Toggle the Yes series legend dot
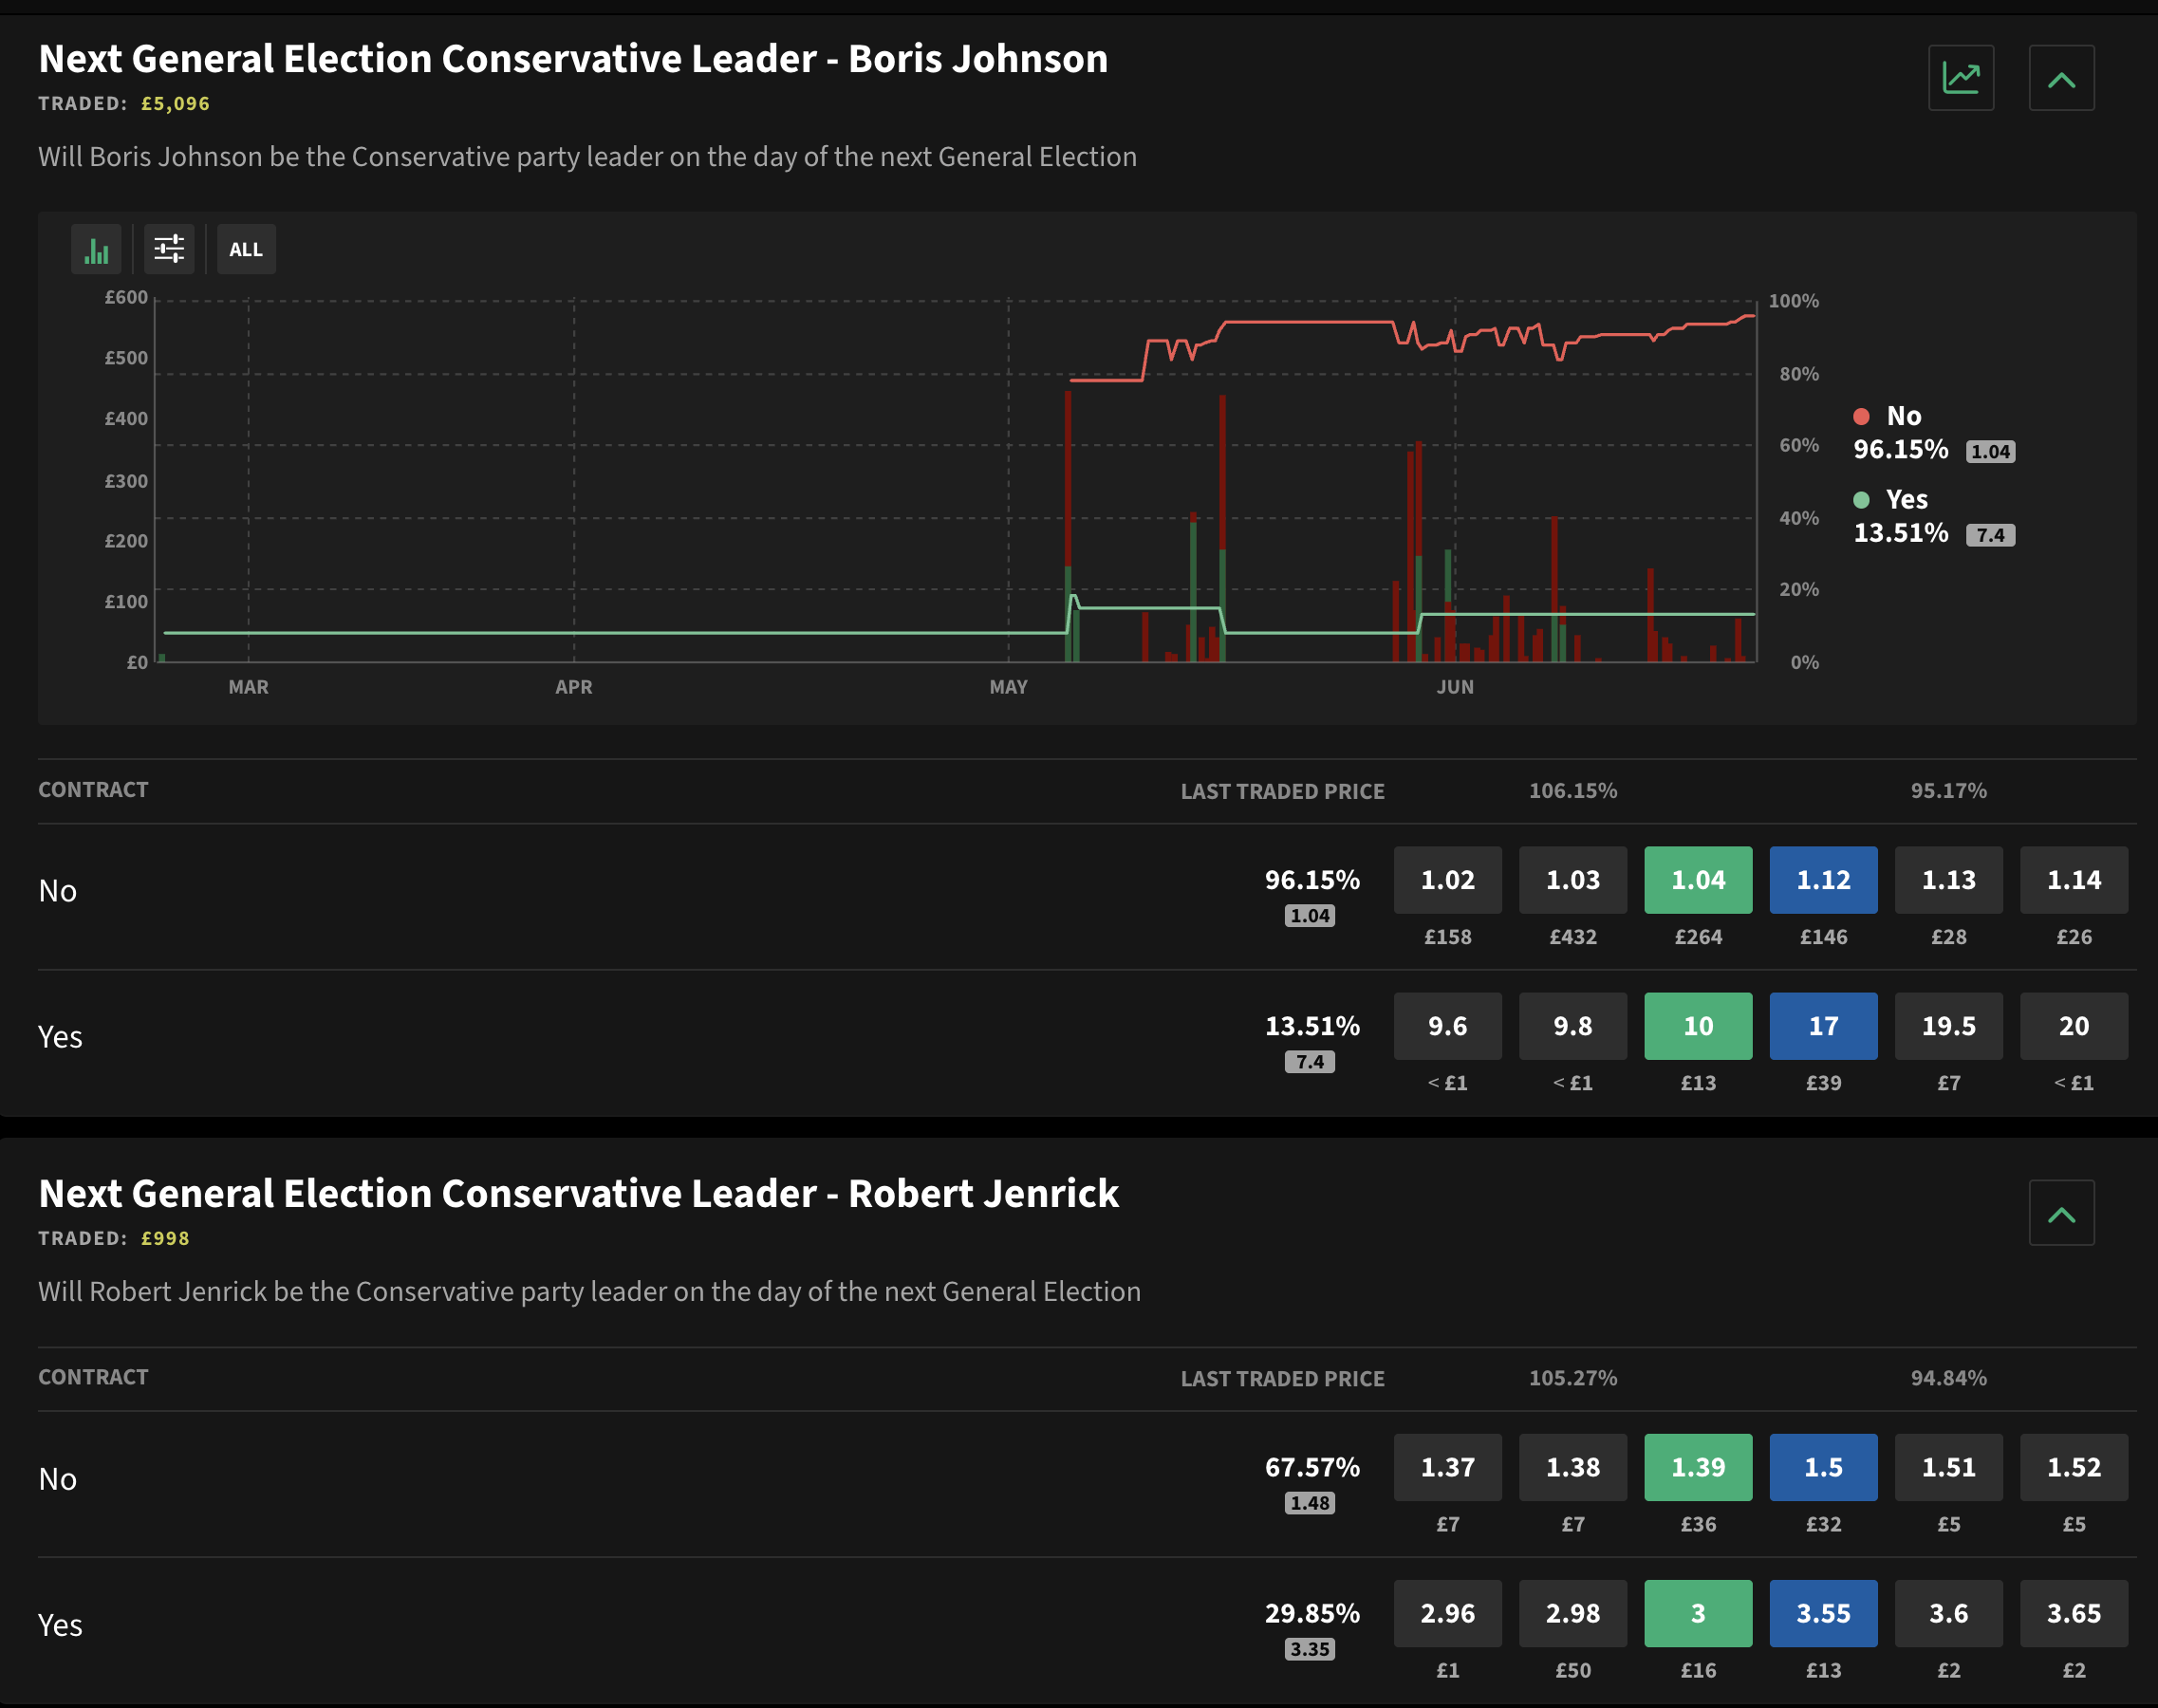 (x=1861, y=500)
